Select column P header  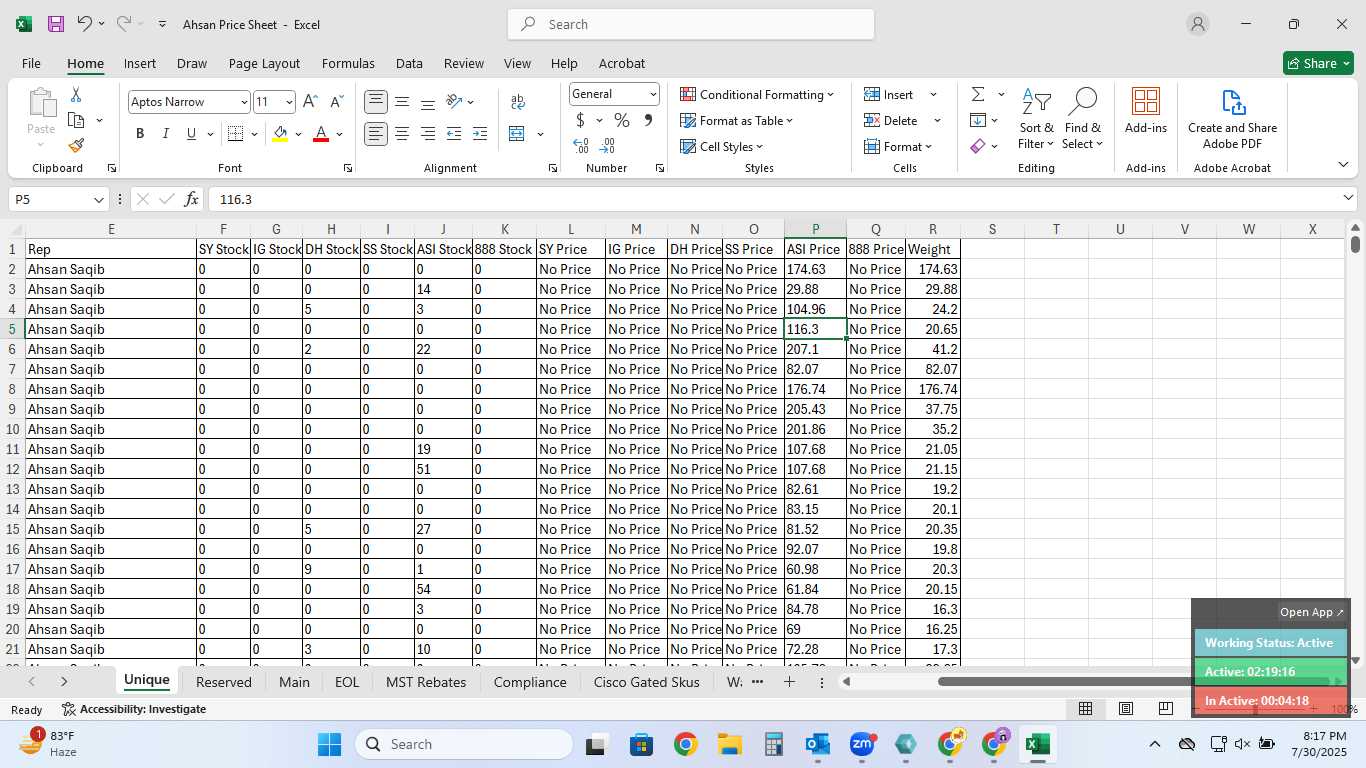click(x=815, y=229)
